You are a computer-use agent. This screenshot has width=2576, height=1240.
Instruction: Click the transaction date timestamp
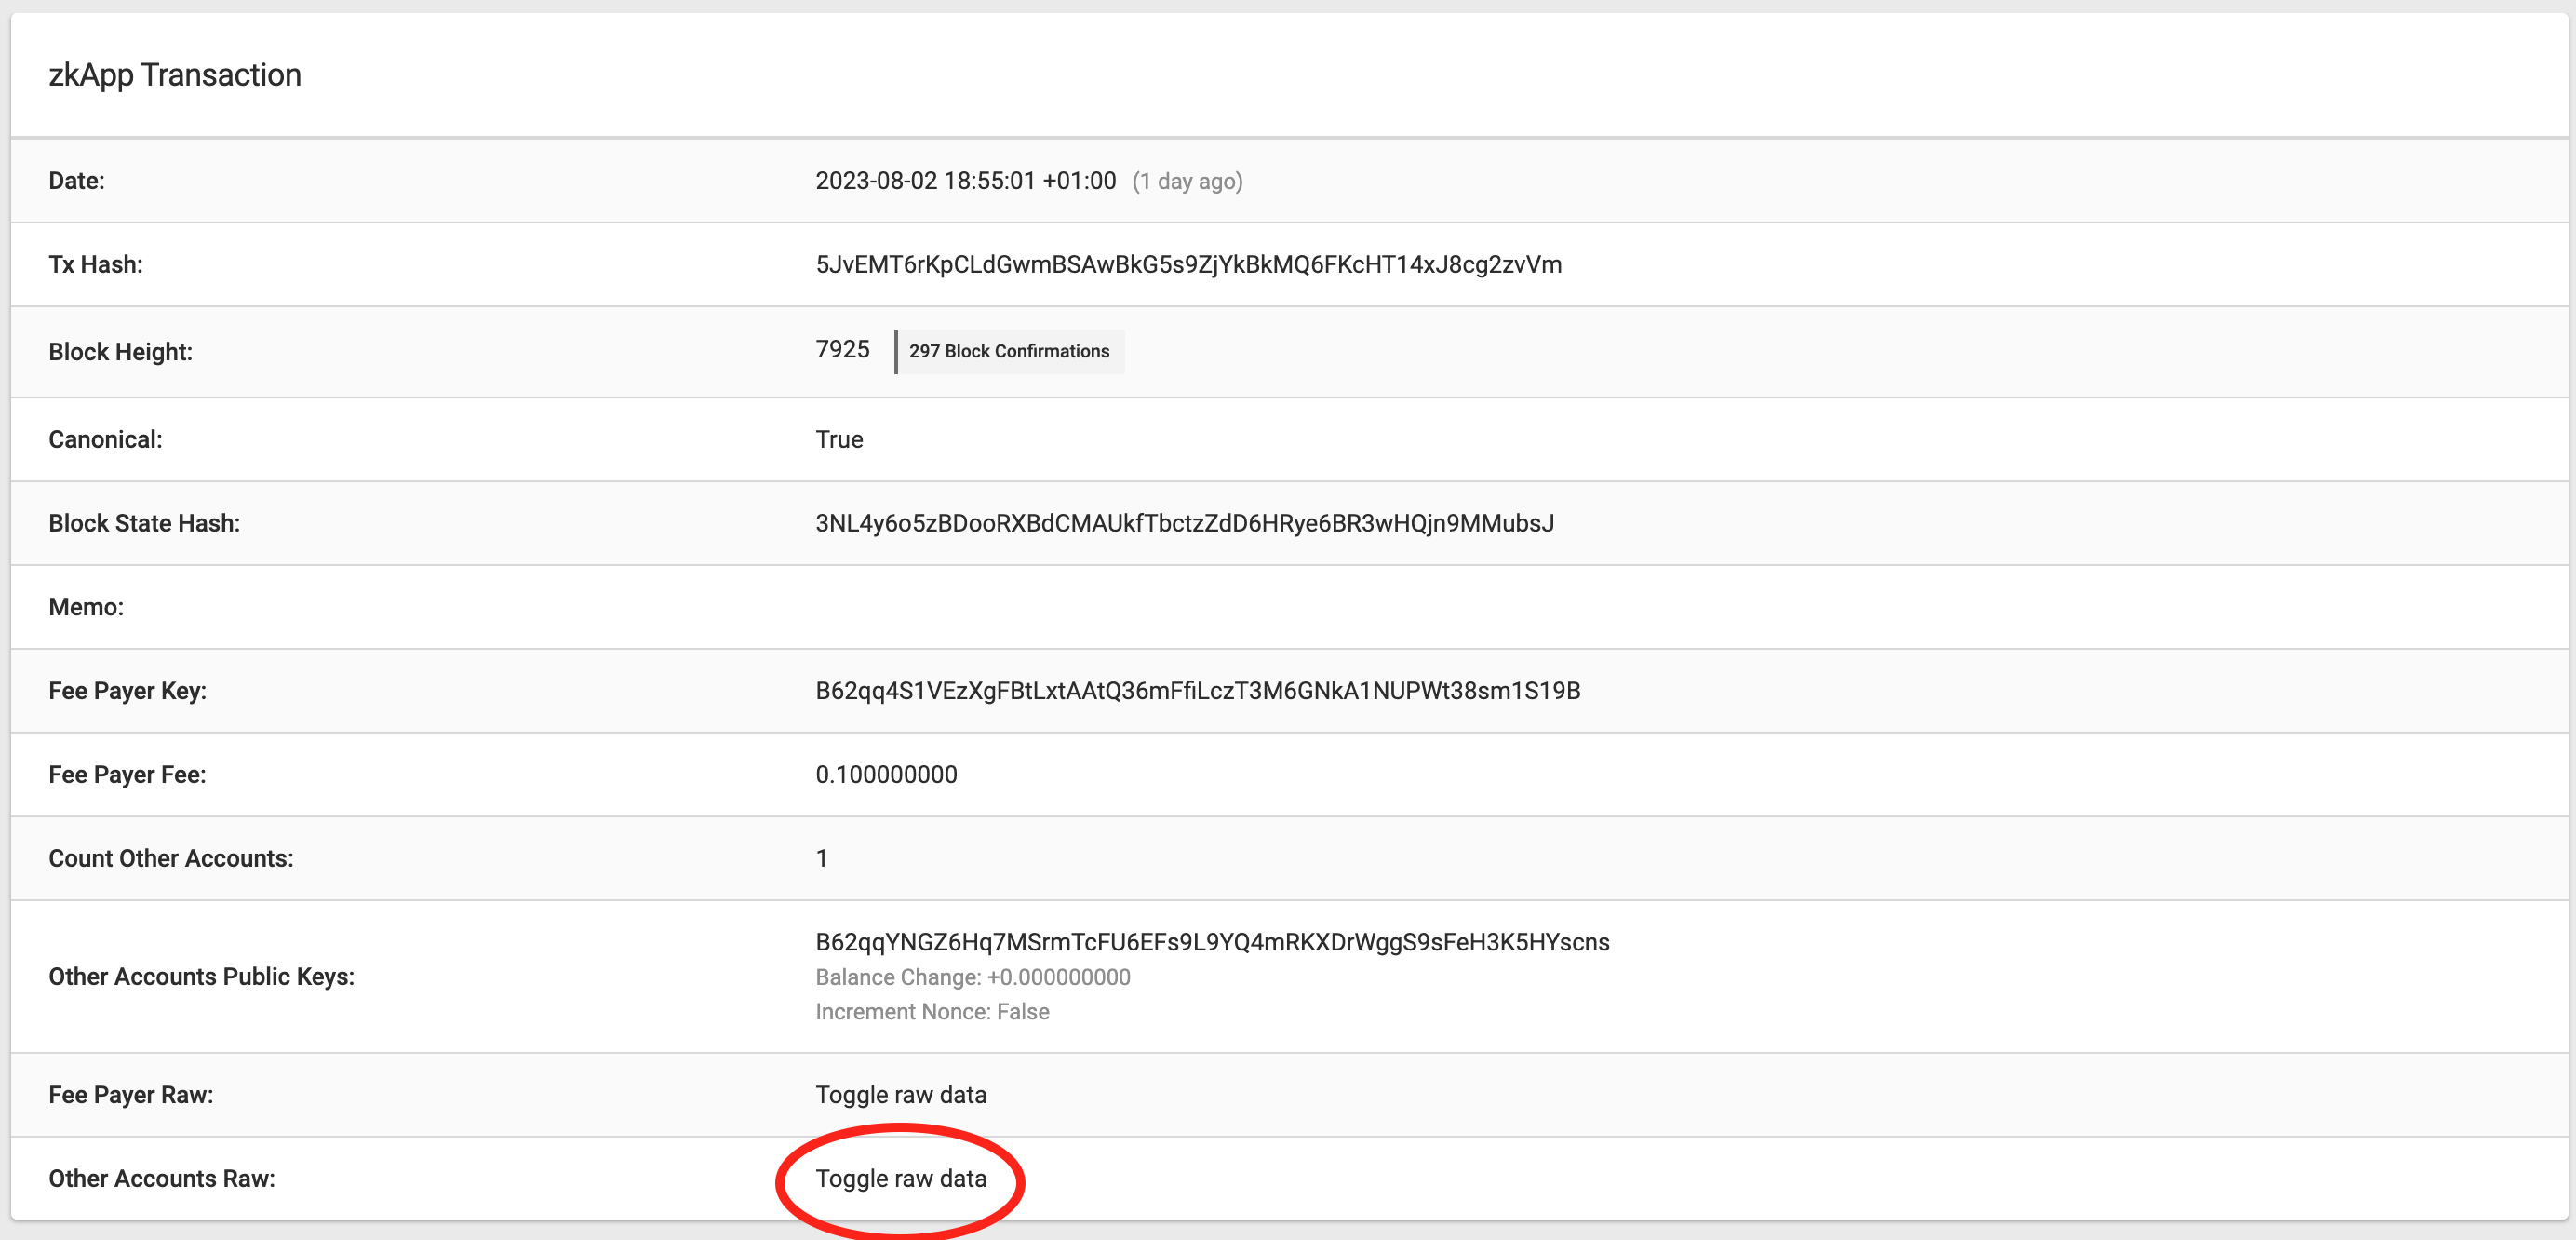pyautogui.click(x=965, y=181)
